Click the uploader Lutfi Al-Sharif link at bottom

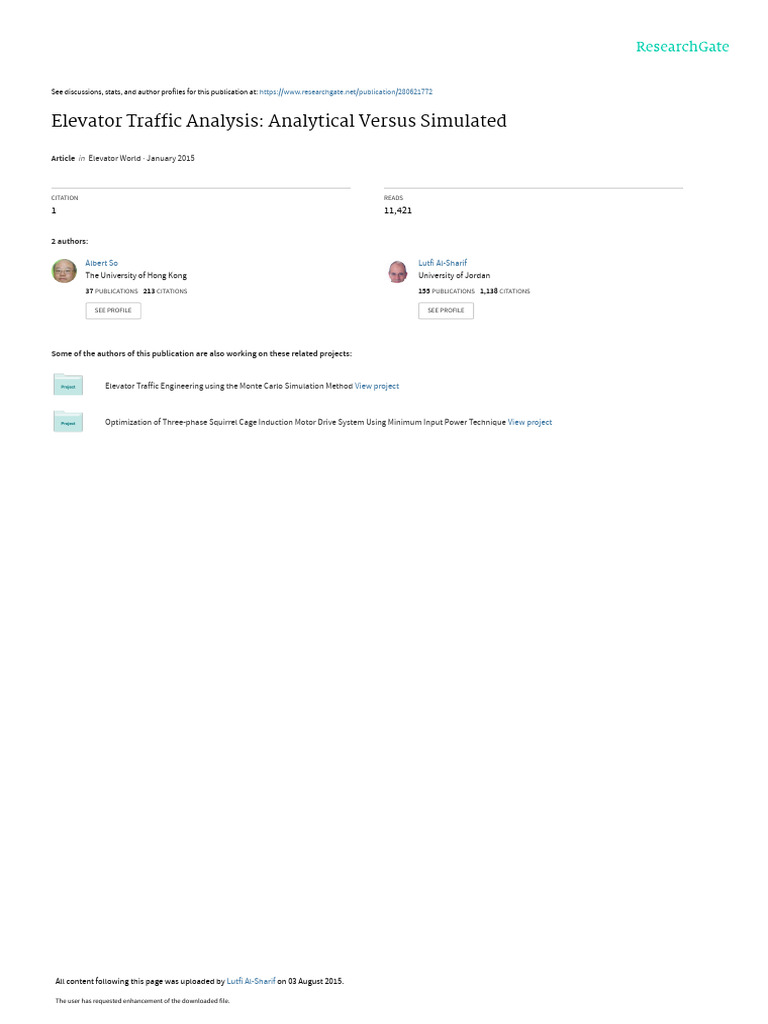click(251, 982)
